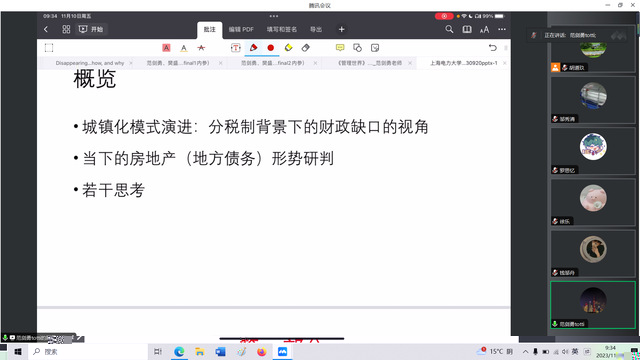The width and height of the screenshot is (640, 360).
Task: Open volume control in system tray
Action: (x=565, y=351)
